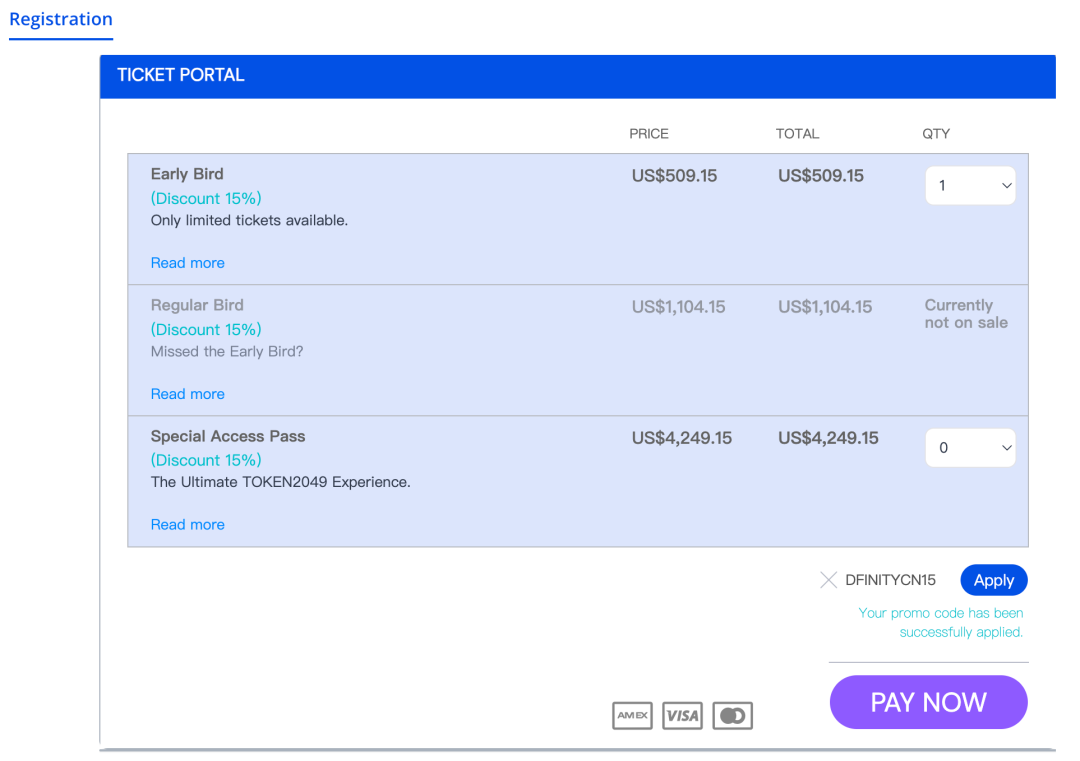
Task: Click Read more under Regular Bird
Action: click(187, 394)
